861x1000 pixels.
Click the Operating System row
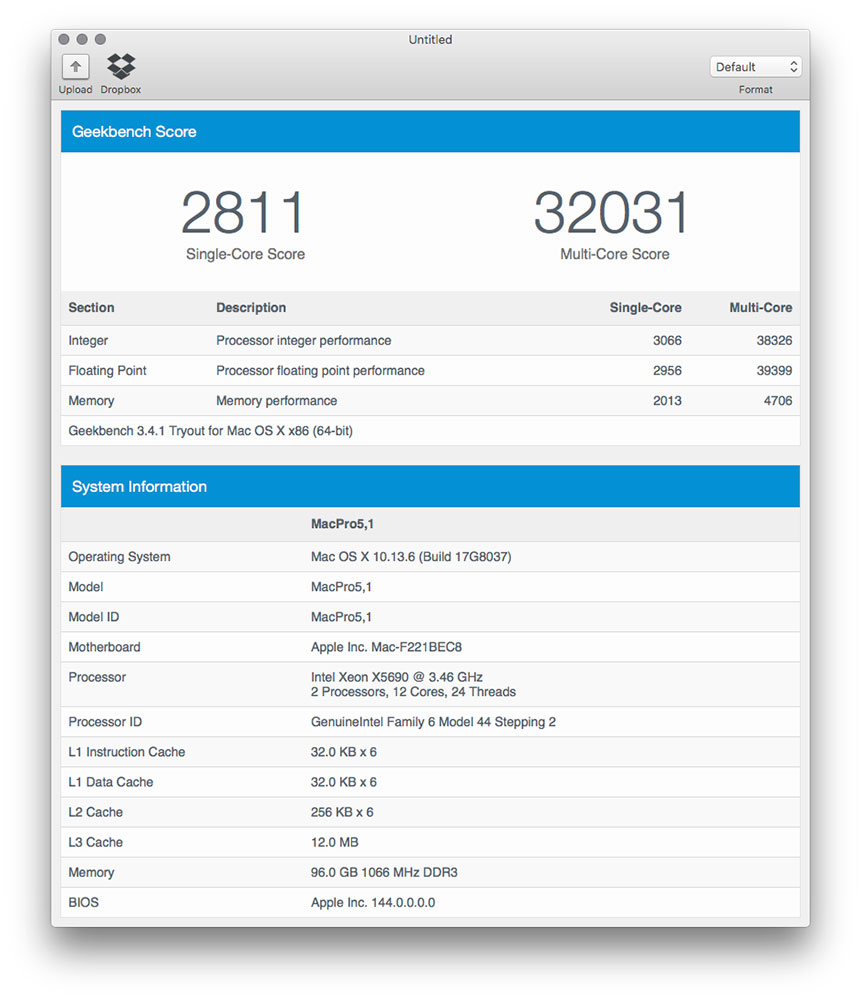430,557
